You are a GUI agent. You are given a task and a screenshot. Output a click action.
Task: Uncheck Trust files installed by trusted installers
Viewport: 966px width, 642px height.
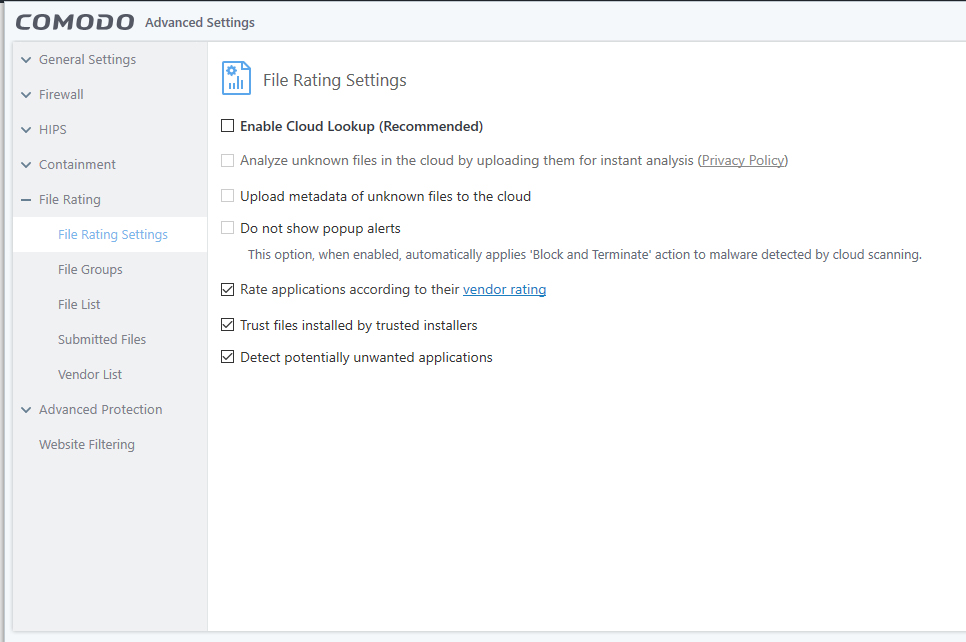[228, 325]
